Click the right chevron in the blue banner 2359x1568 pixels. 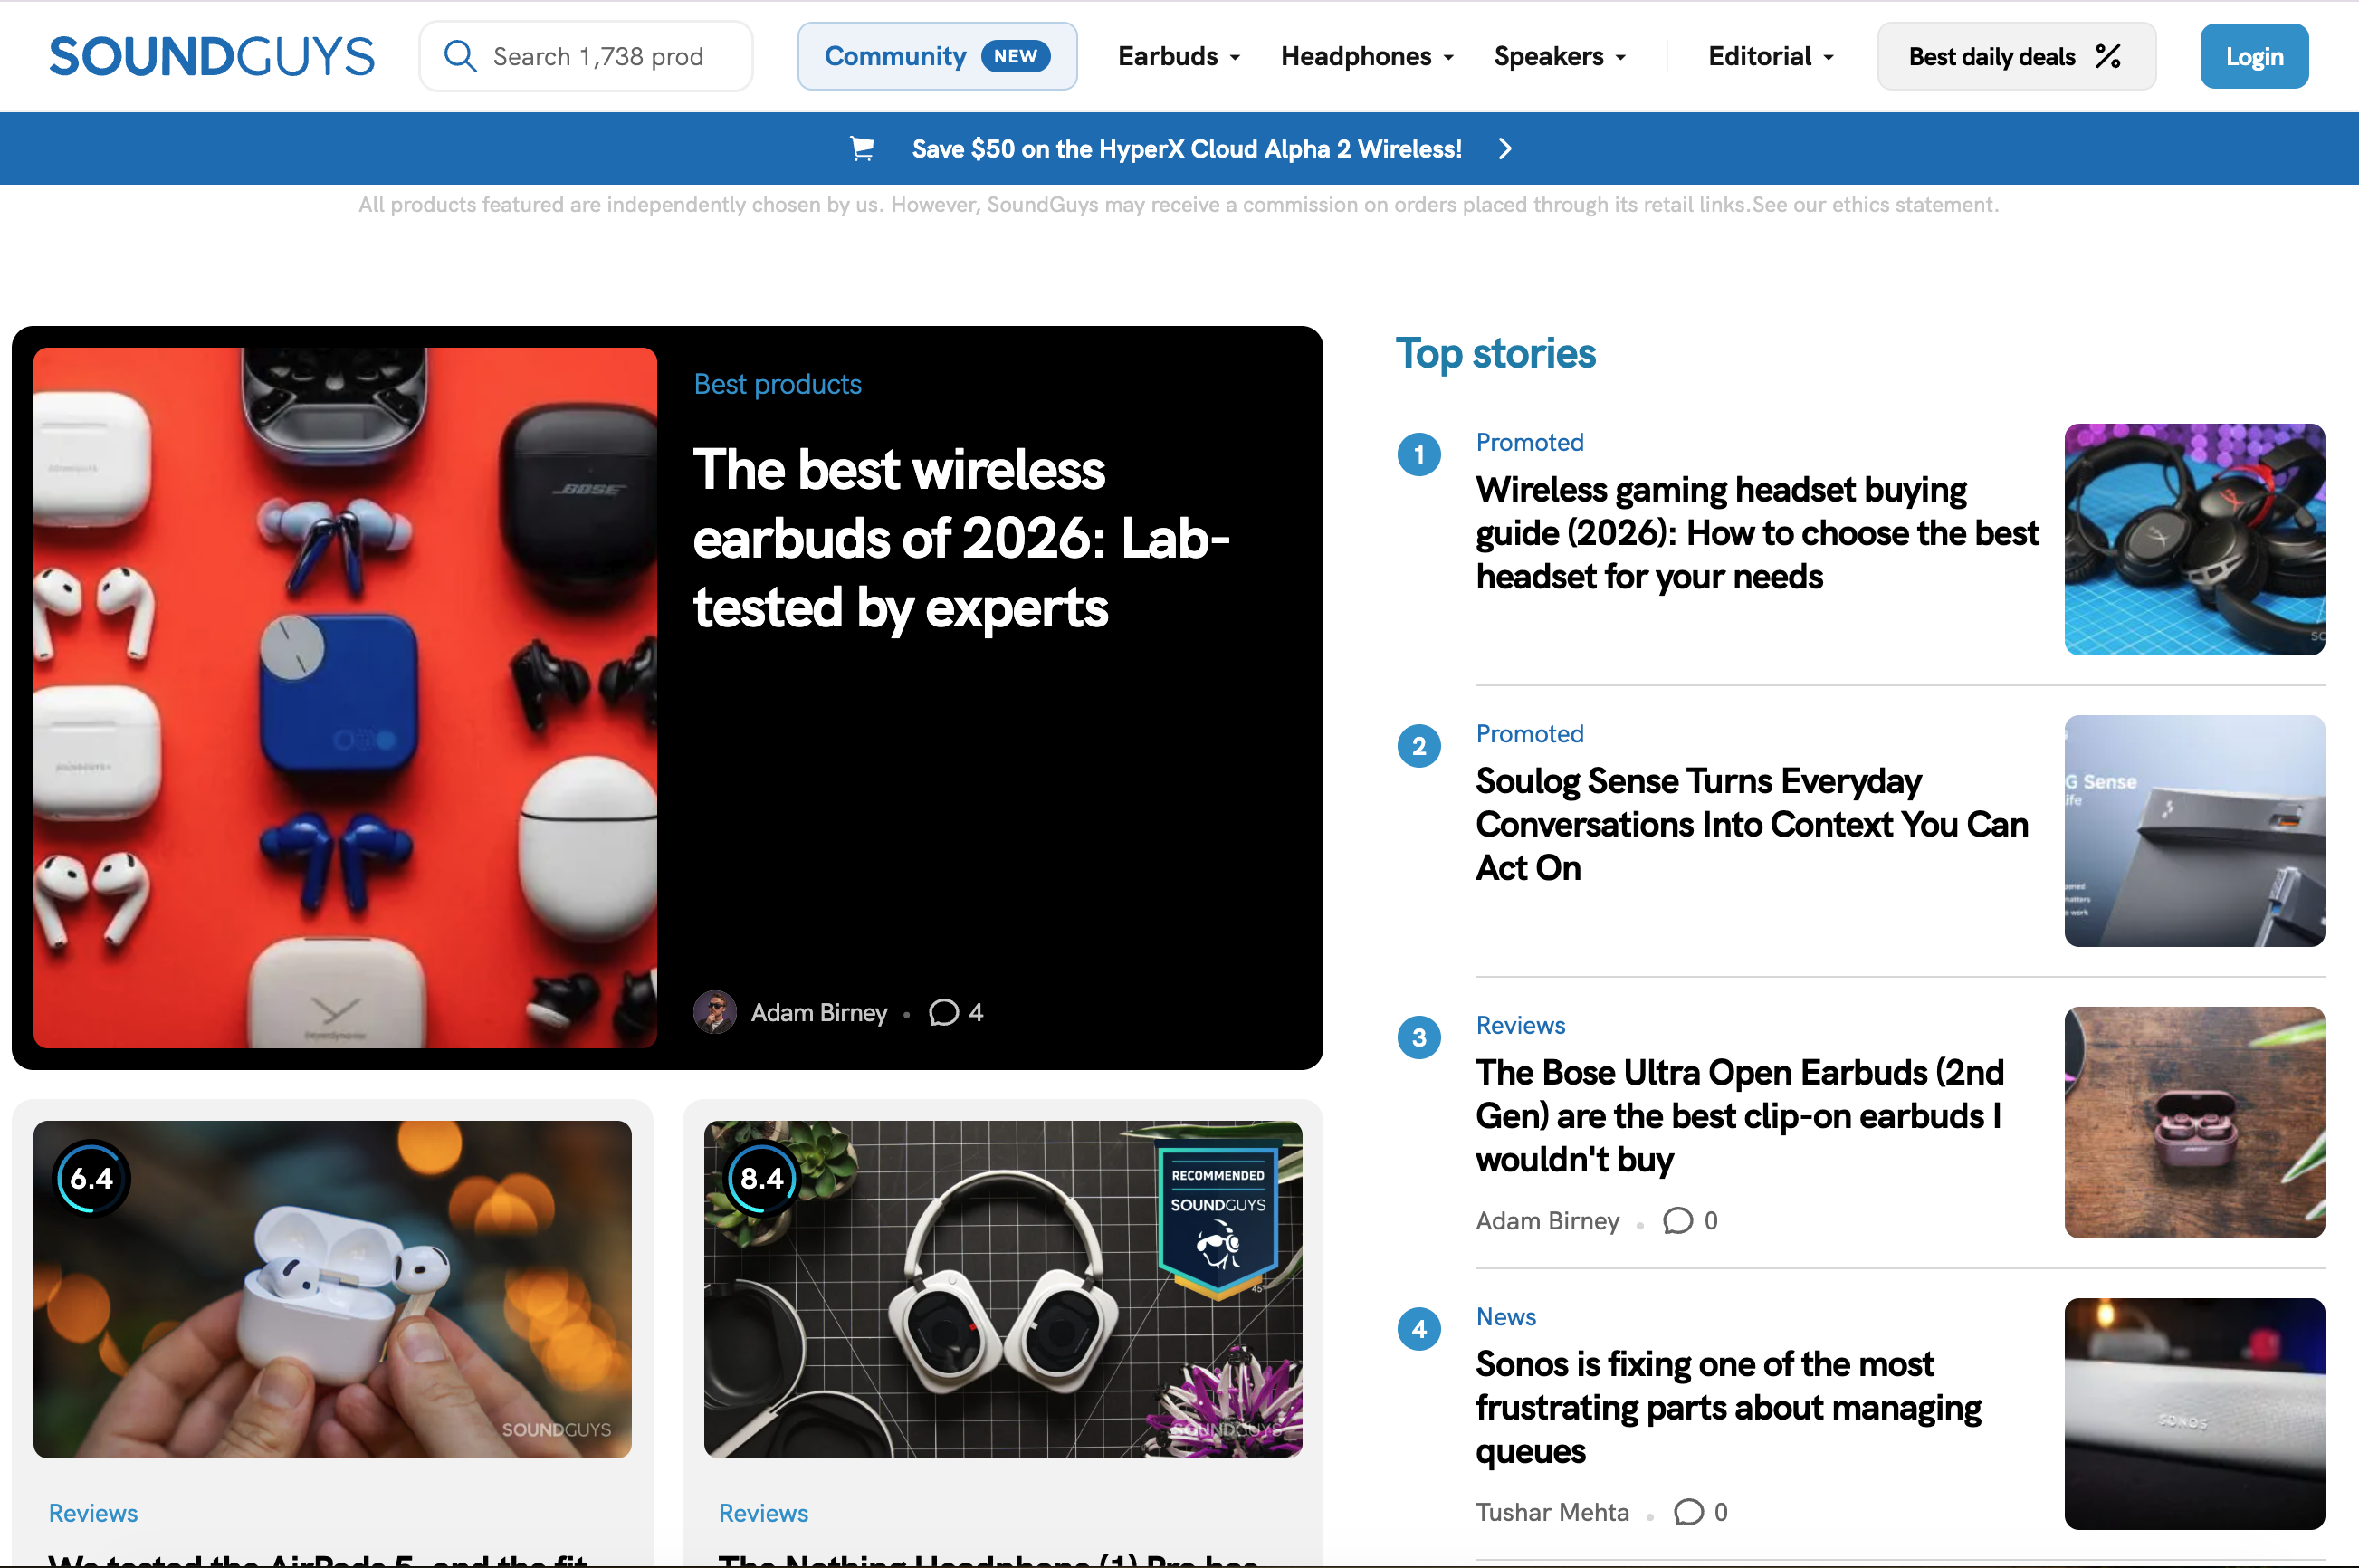click(x=1505, y=149)
